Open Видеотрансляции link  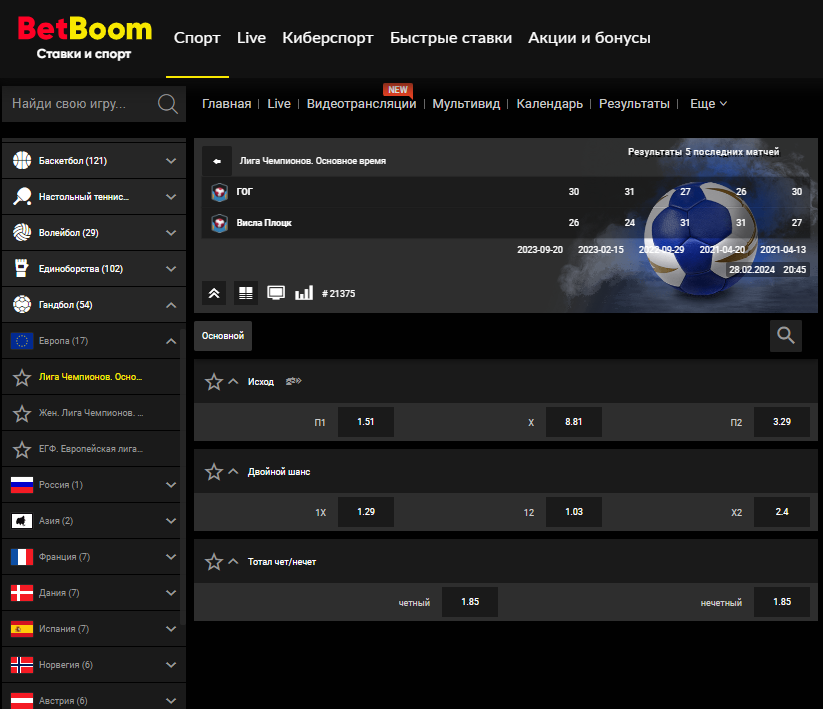[x=362, y=104]
